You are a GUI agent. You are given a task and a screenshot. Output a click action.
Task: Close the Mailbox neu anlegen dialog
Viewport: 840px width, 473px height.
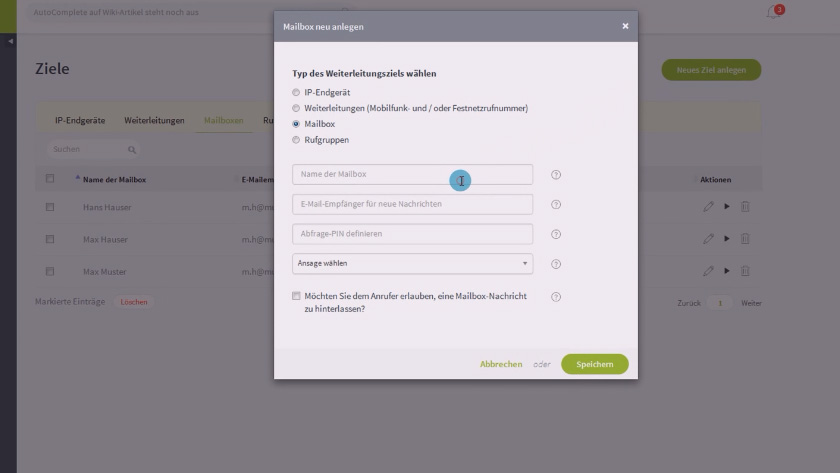click(x=625, y=26)
